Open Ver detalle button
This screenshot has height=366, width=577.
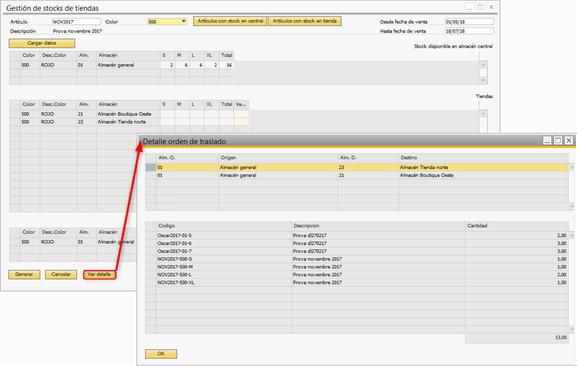click(99, 274)
